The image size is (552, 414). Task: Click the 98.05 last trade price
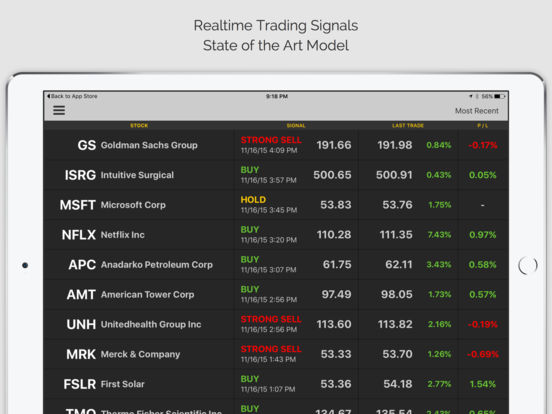point(397,295)
